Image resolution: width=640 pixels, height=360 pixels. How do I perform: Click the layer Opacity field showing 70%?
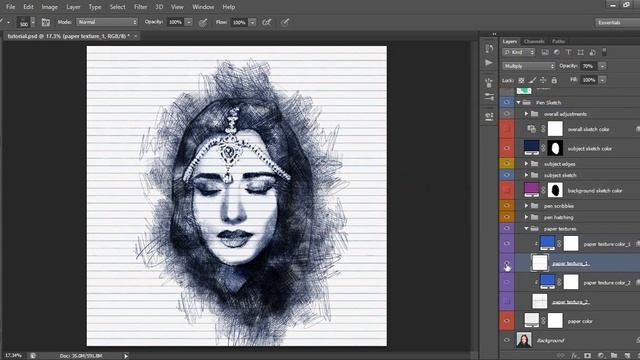[x=588, y=66]
